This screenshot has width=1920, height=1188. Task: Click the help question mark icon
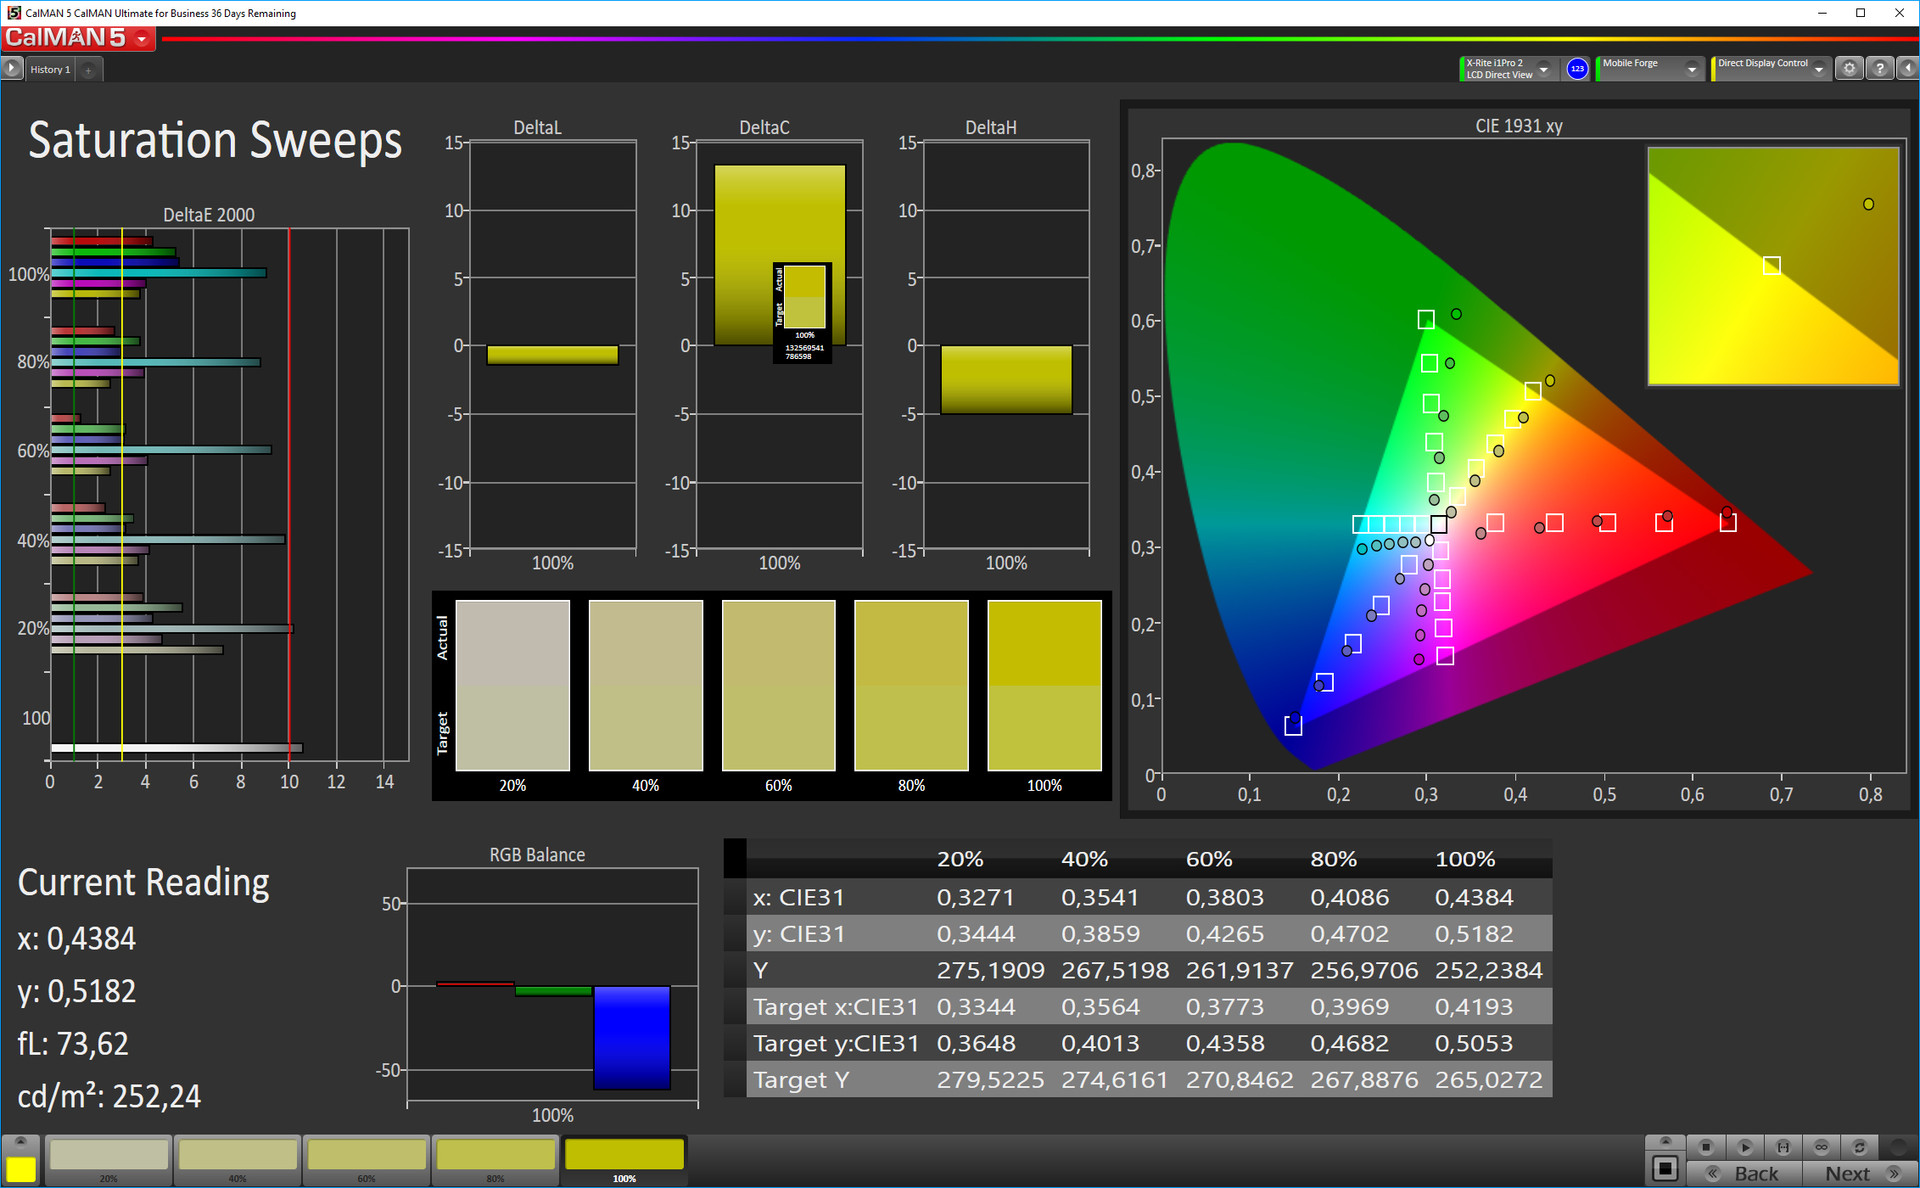coord(1879,69)
